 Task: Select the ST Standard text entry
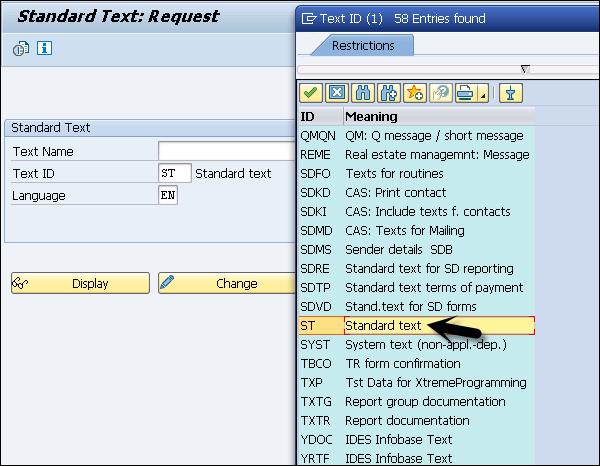point(417,326)
